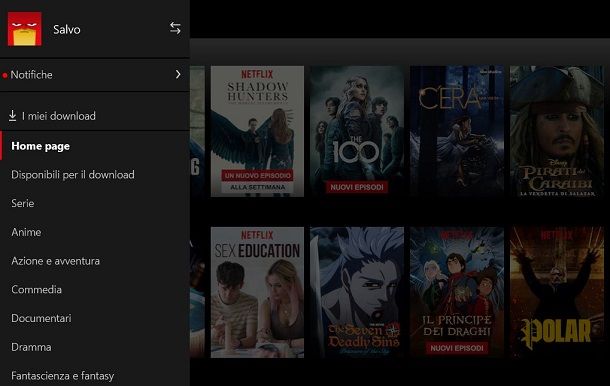Go to the Anime category

[26, 232]
